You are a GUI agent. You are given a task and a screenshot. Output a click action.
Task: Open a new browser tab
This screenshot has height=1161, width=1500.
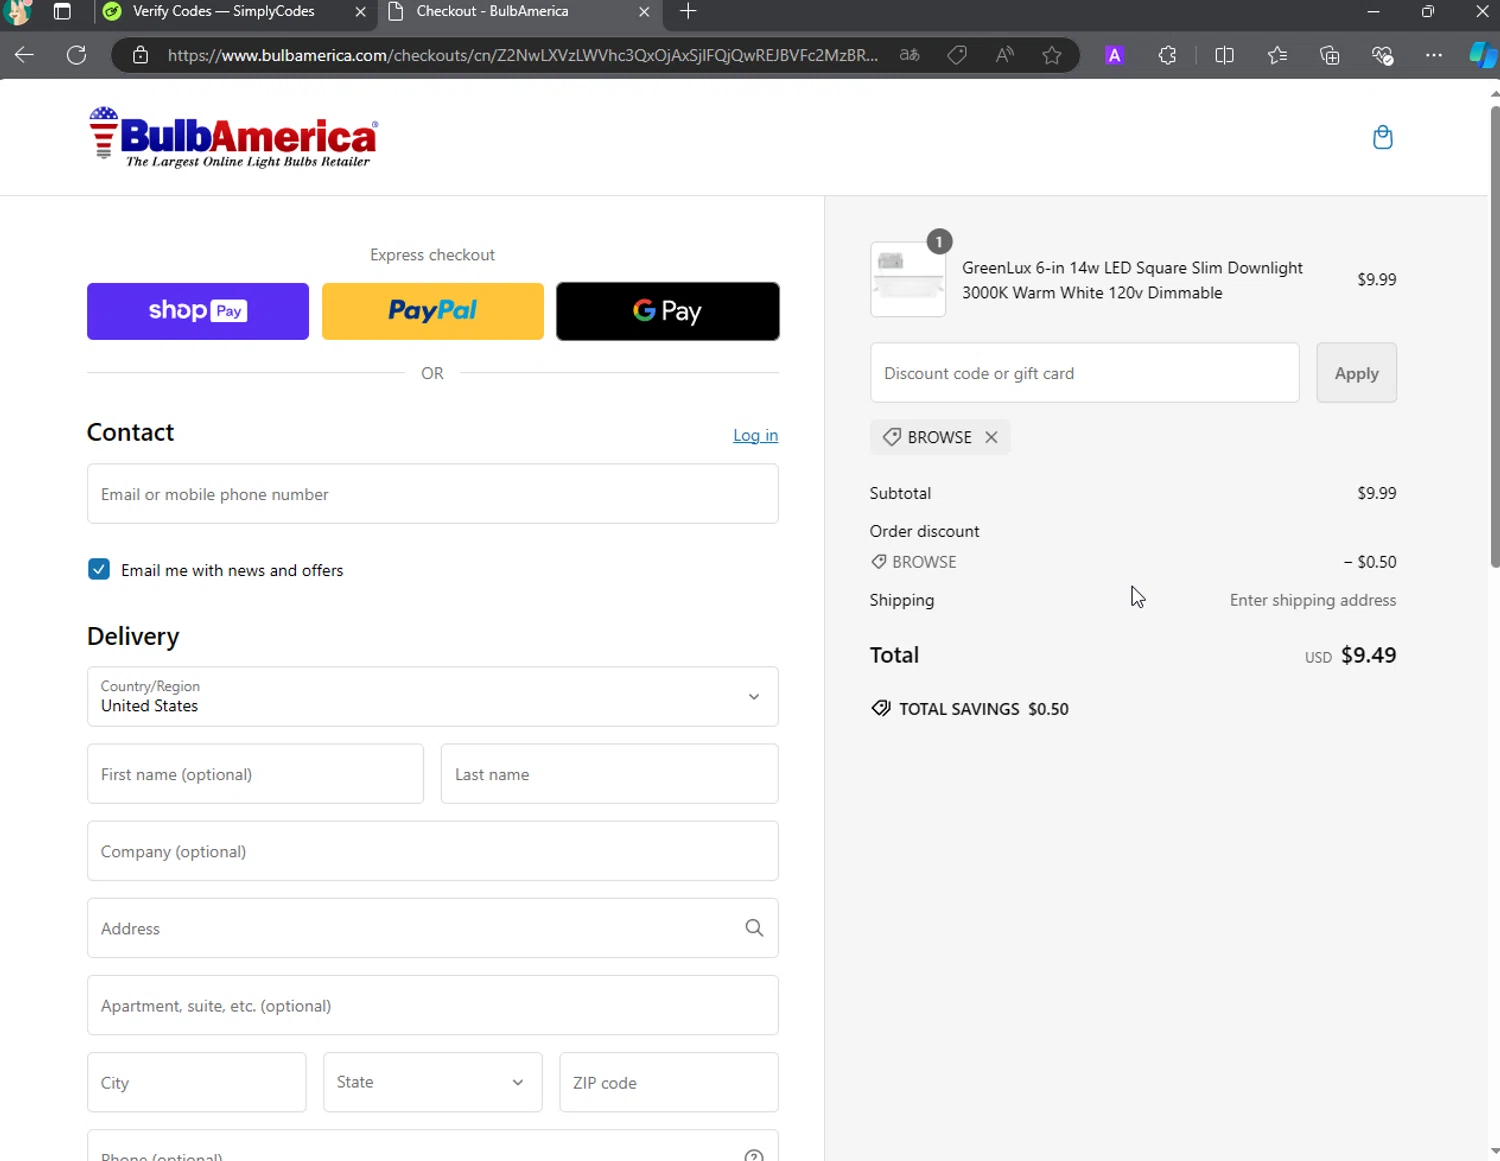[x=688, y=12]
